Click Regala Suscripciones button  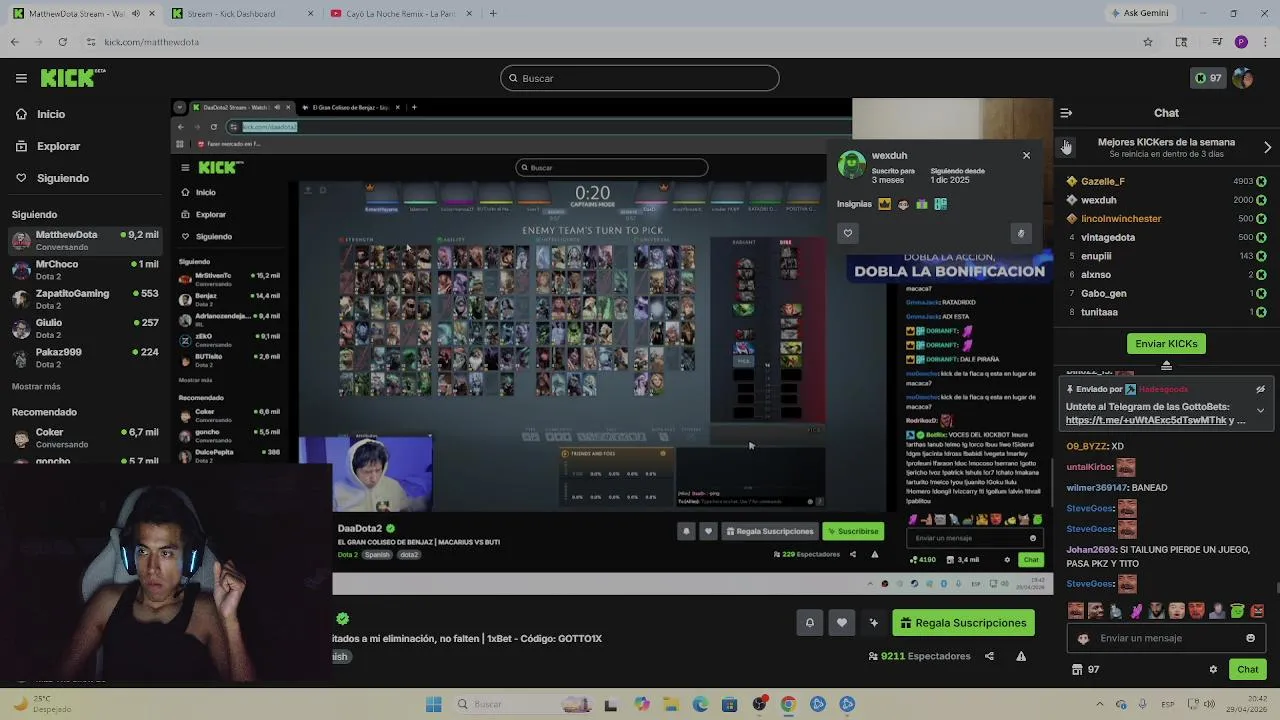point(963,623)
